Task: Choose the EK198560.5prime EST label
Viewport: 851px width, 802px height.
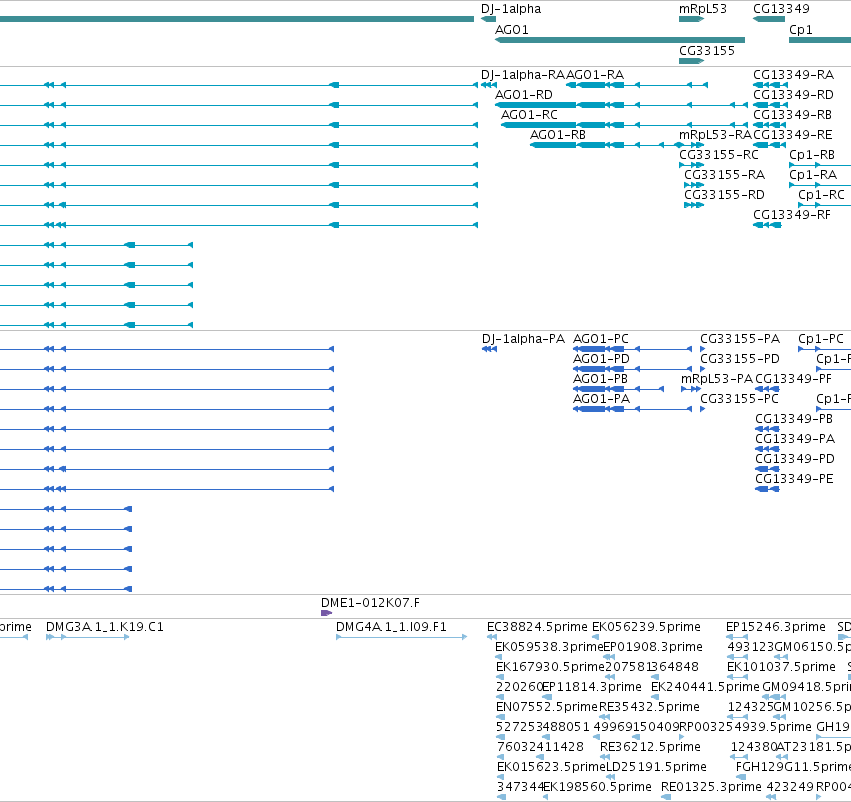Action: coord(598,787)
